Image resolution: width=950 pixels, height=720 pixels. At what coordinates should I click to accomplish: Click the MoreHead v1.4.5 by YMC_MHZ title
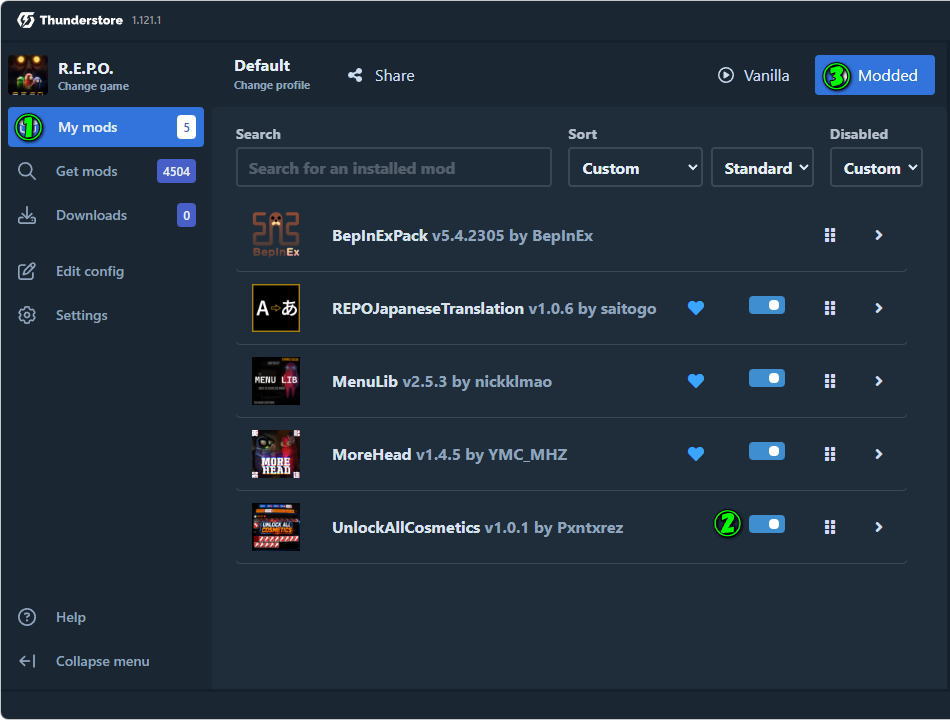click(450, 455)
